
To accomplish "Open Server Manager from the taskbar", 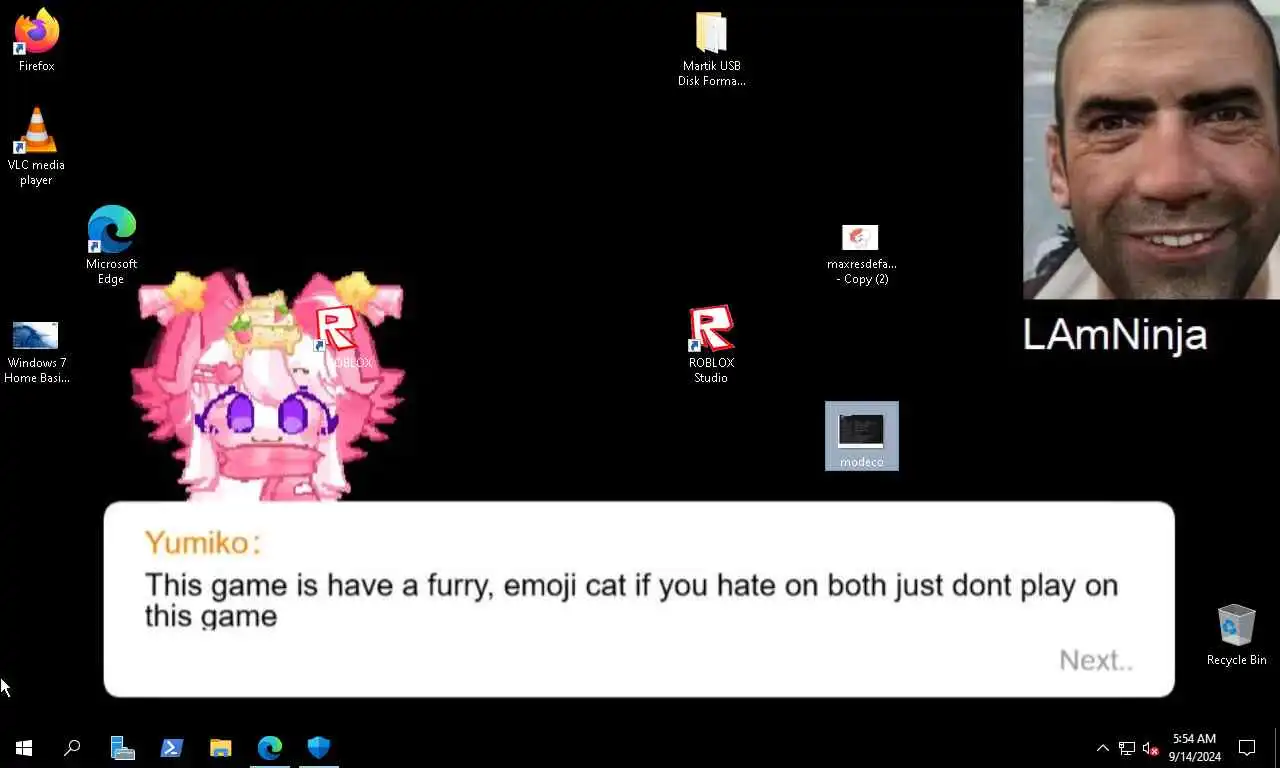I will click(122, 747).
